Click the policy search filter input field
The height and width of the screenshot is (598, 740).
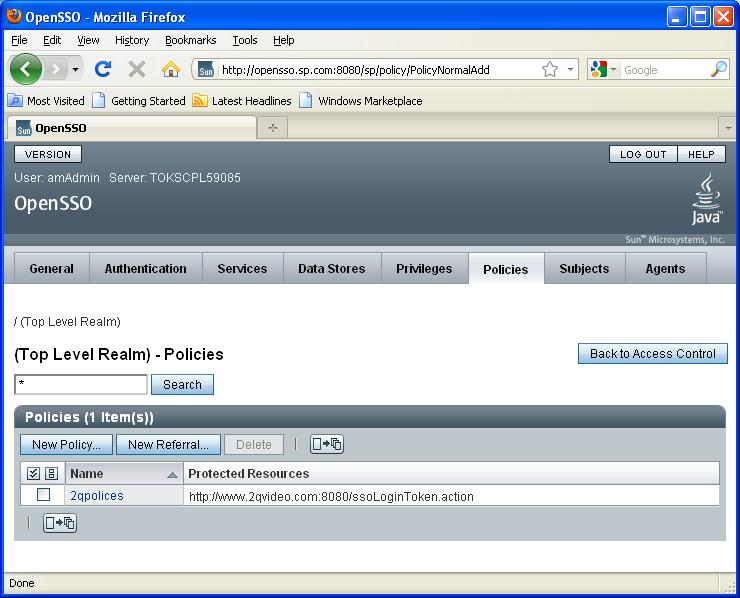81,384
